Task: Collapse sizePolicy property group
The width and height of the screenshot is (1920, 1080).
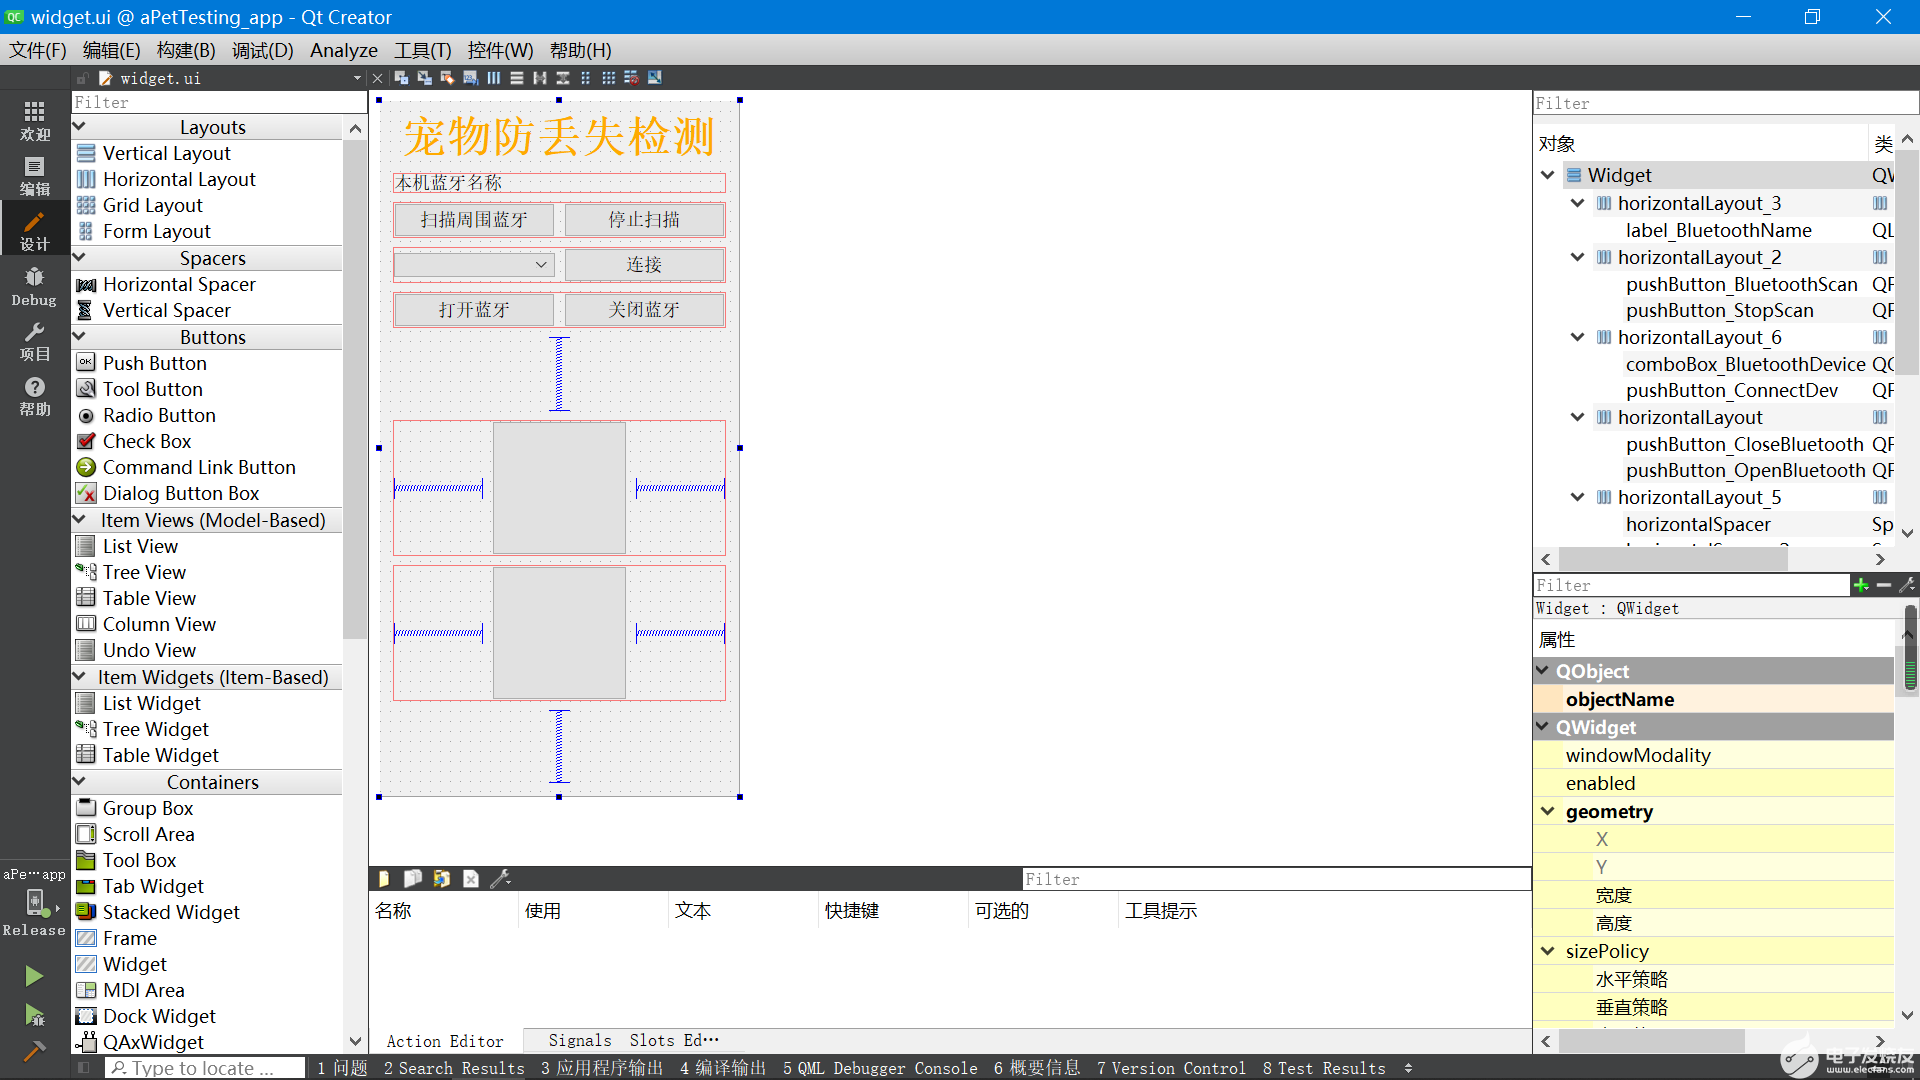Action: 1548,951
